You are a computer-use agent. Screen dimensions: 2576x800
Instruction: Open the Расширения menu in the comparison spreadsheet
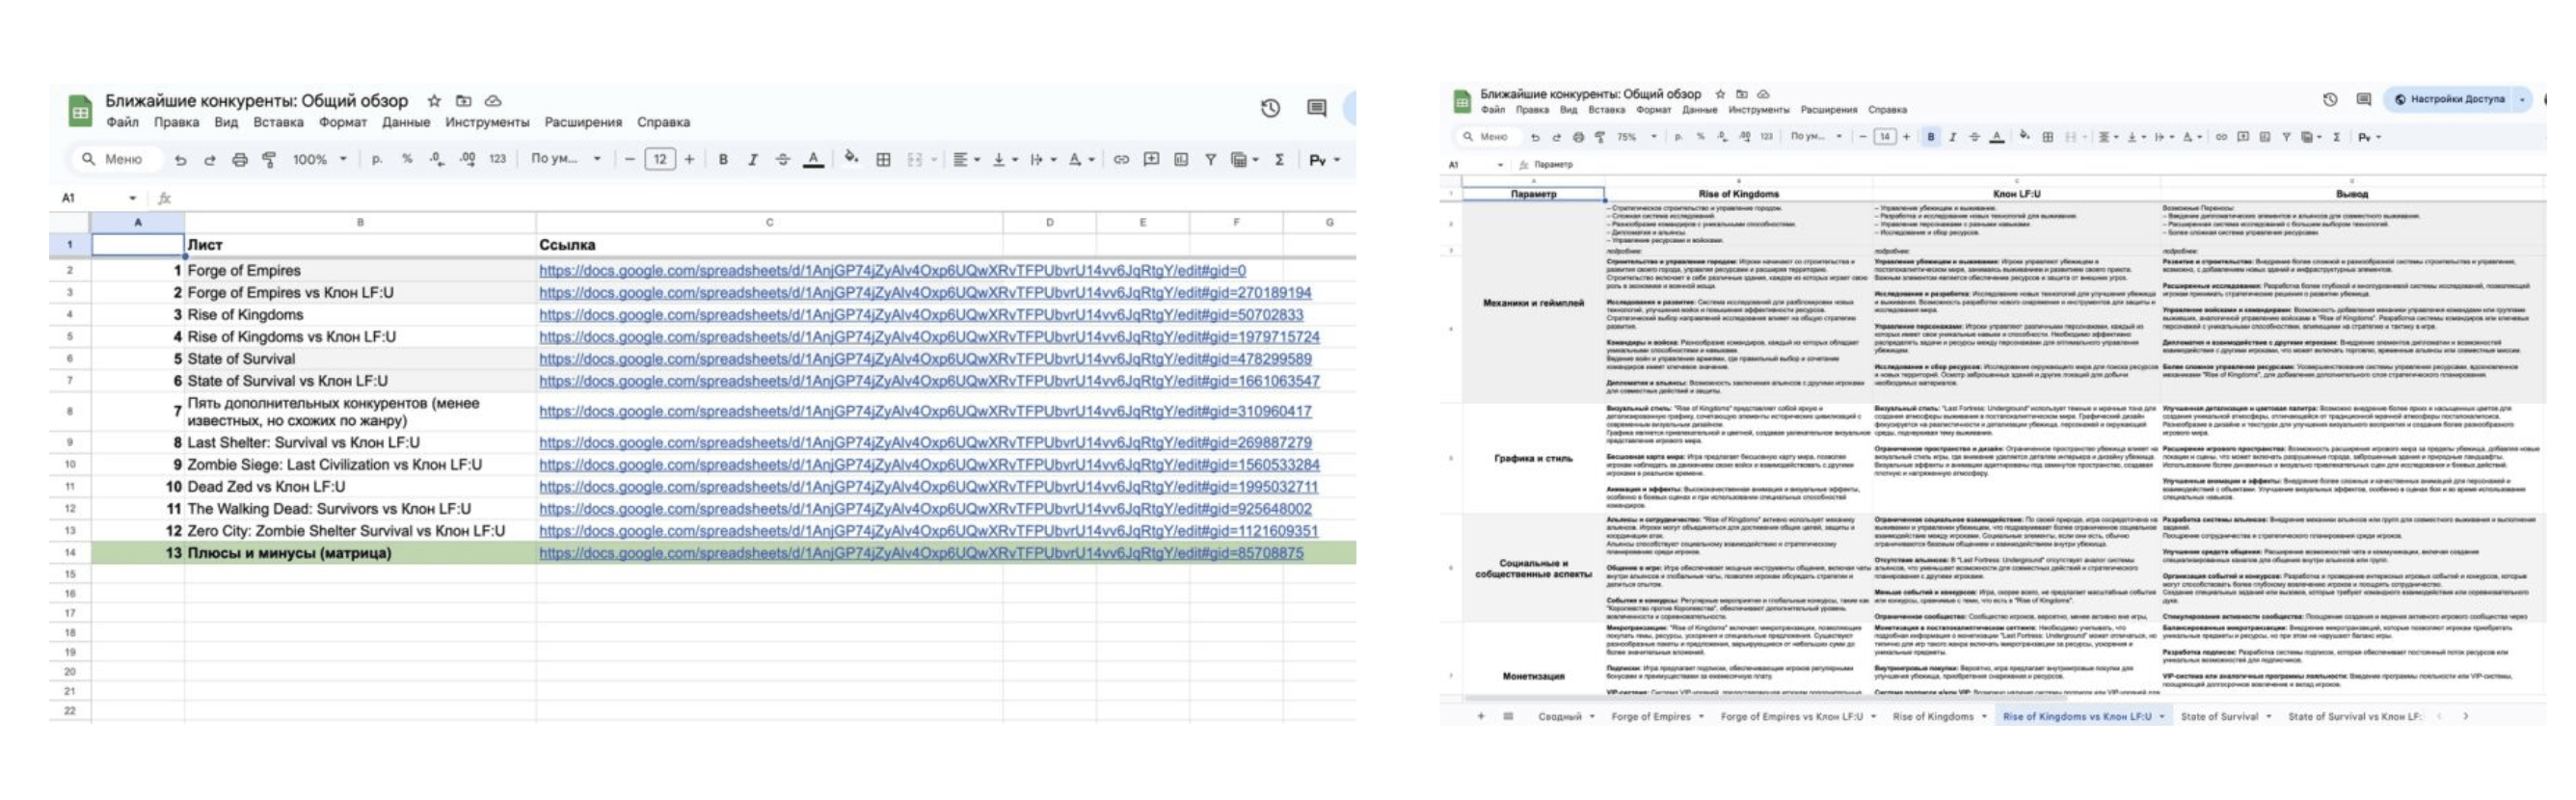coord(1828,110)
